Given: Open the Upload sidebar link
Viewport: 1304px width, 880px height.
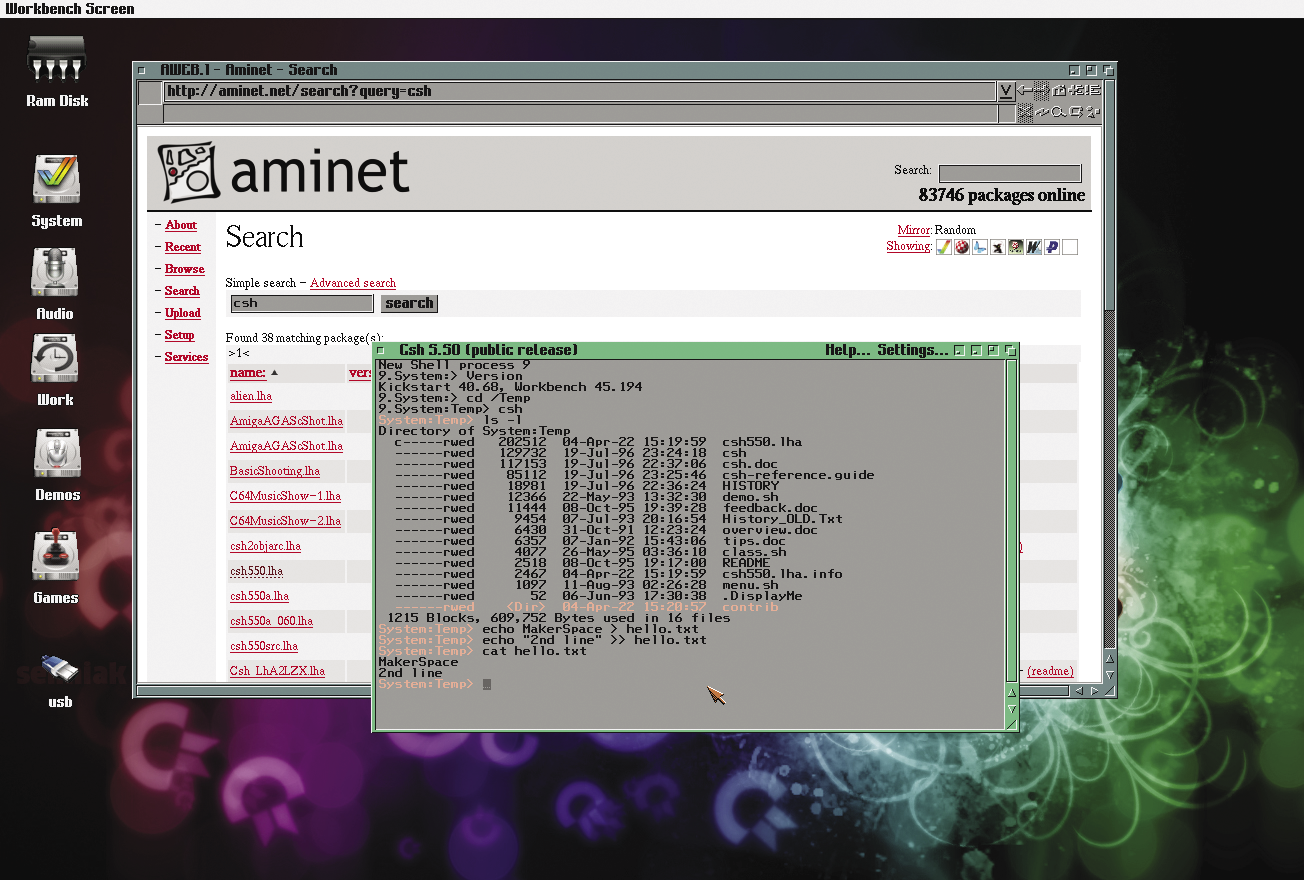Looking at the screenshot, I should [183, 313].
